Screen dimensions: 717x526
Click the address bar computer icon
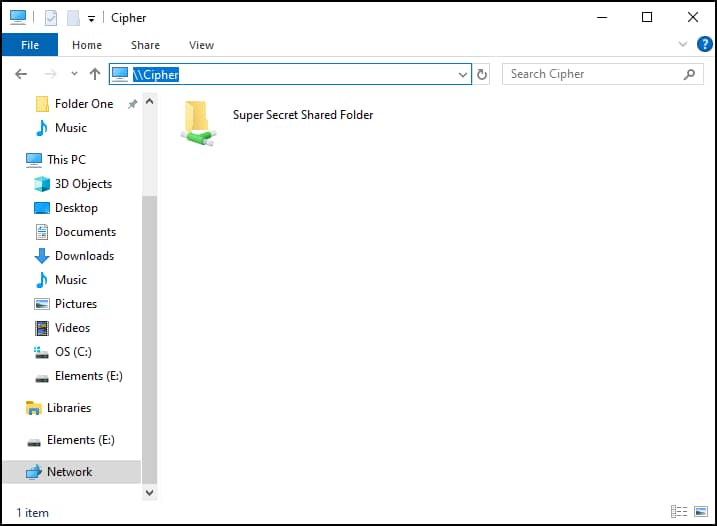click(120, 74)
